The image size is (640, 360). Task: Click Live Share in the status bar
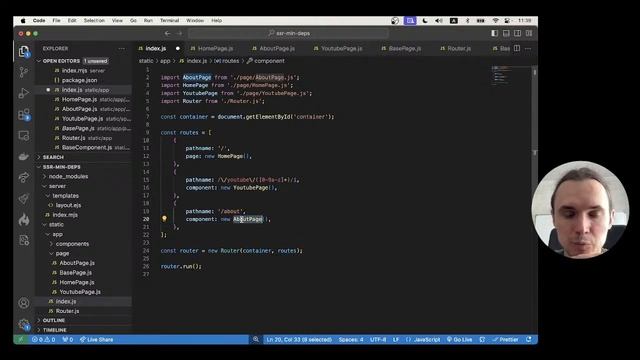click(x=96, y=340)
